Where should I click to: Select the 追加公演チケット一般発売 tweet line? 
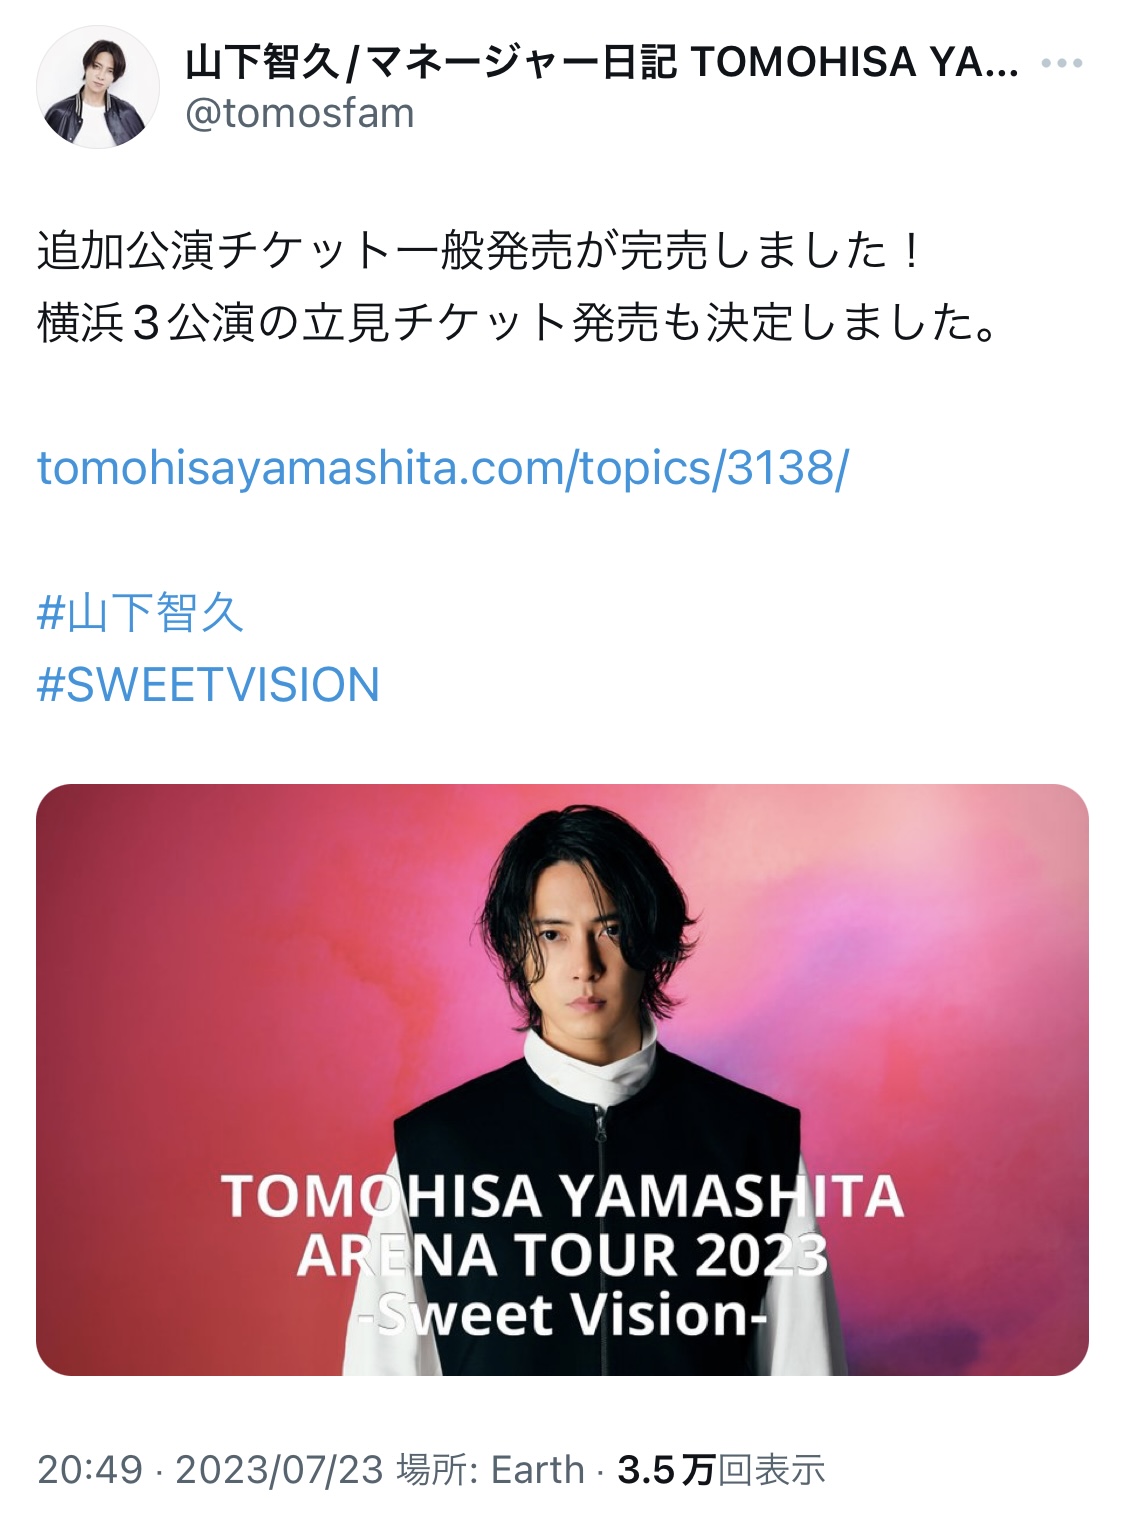tap(480, 251)
